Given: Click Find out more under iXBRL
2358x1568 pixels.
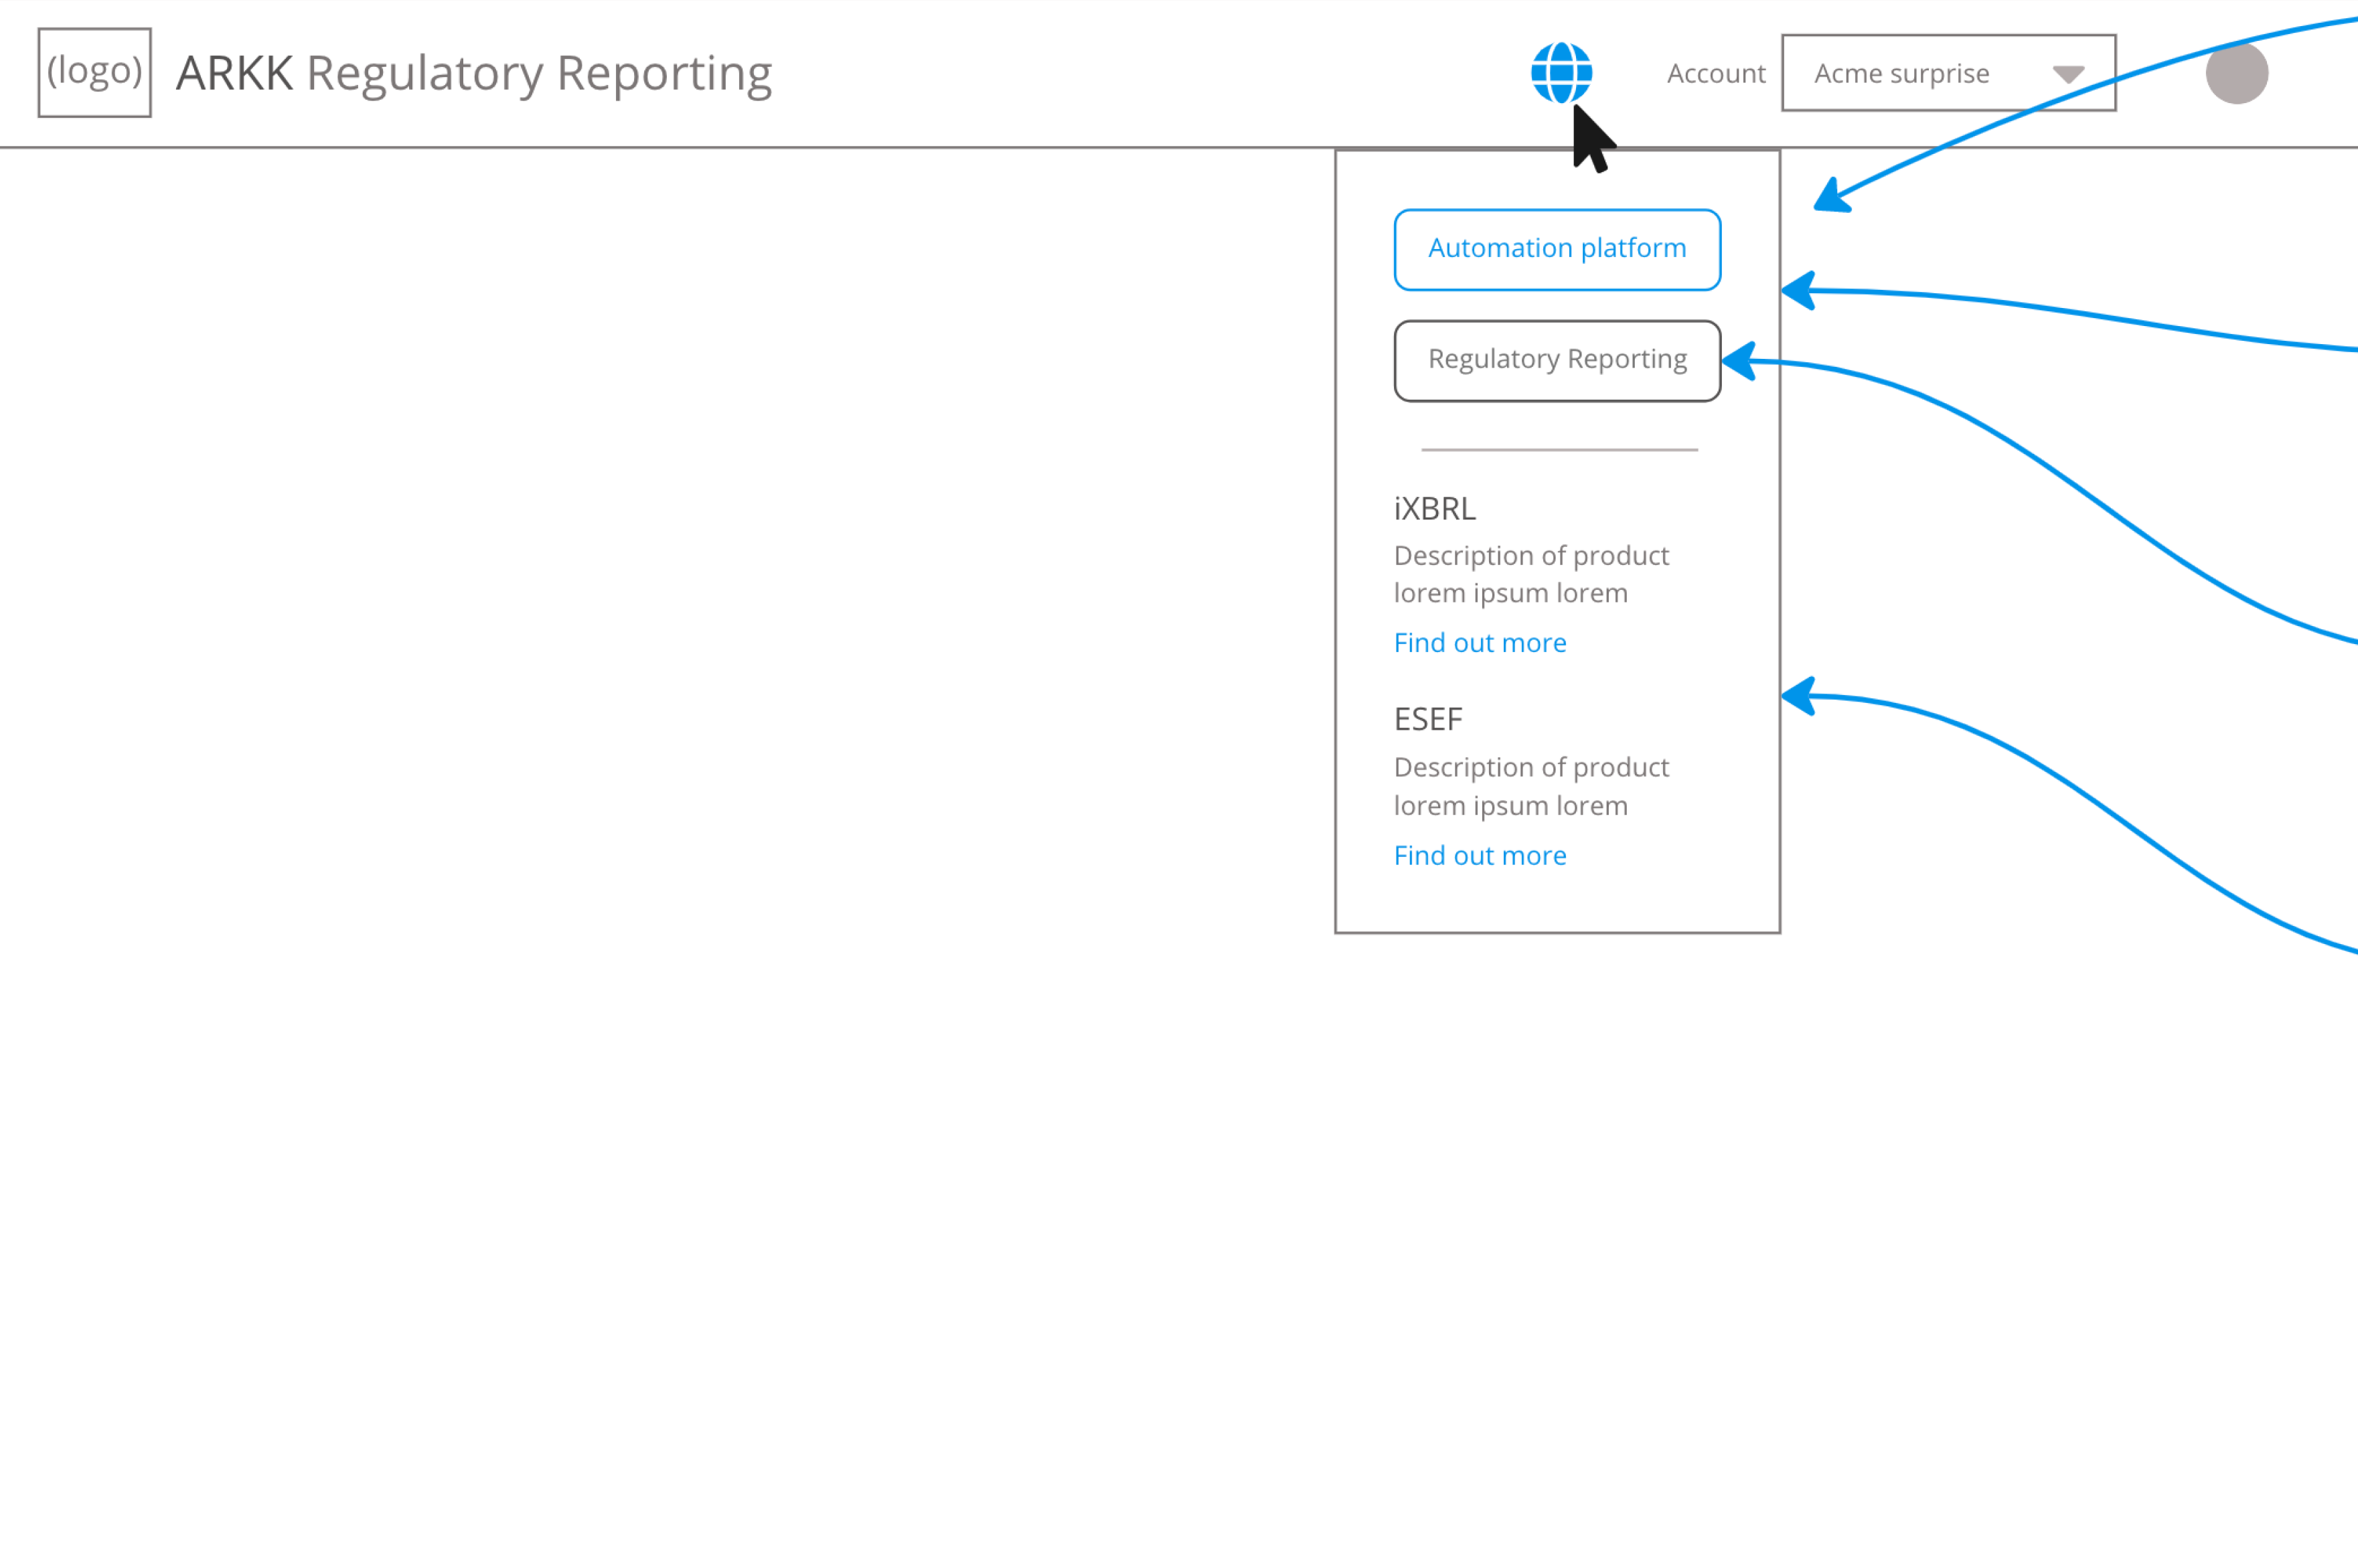Looking at the screenshot, I should point(1480,643).
